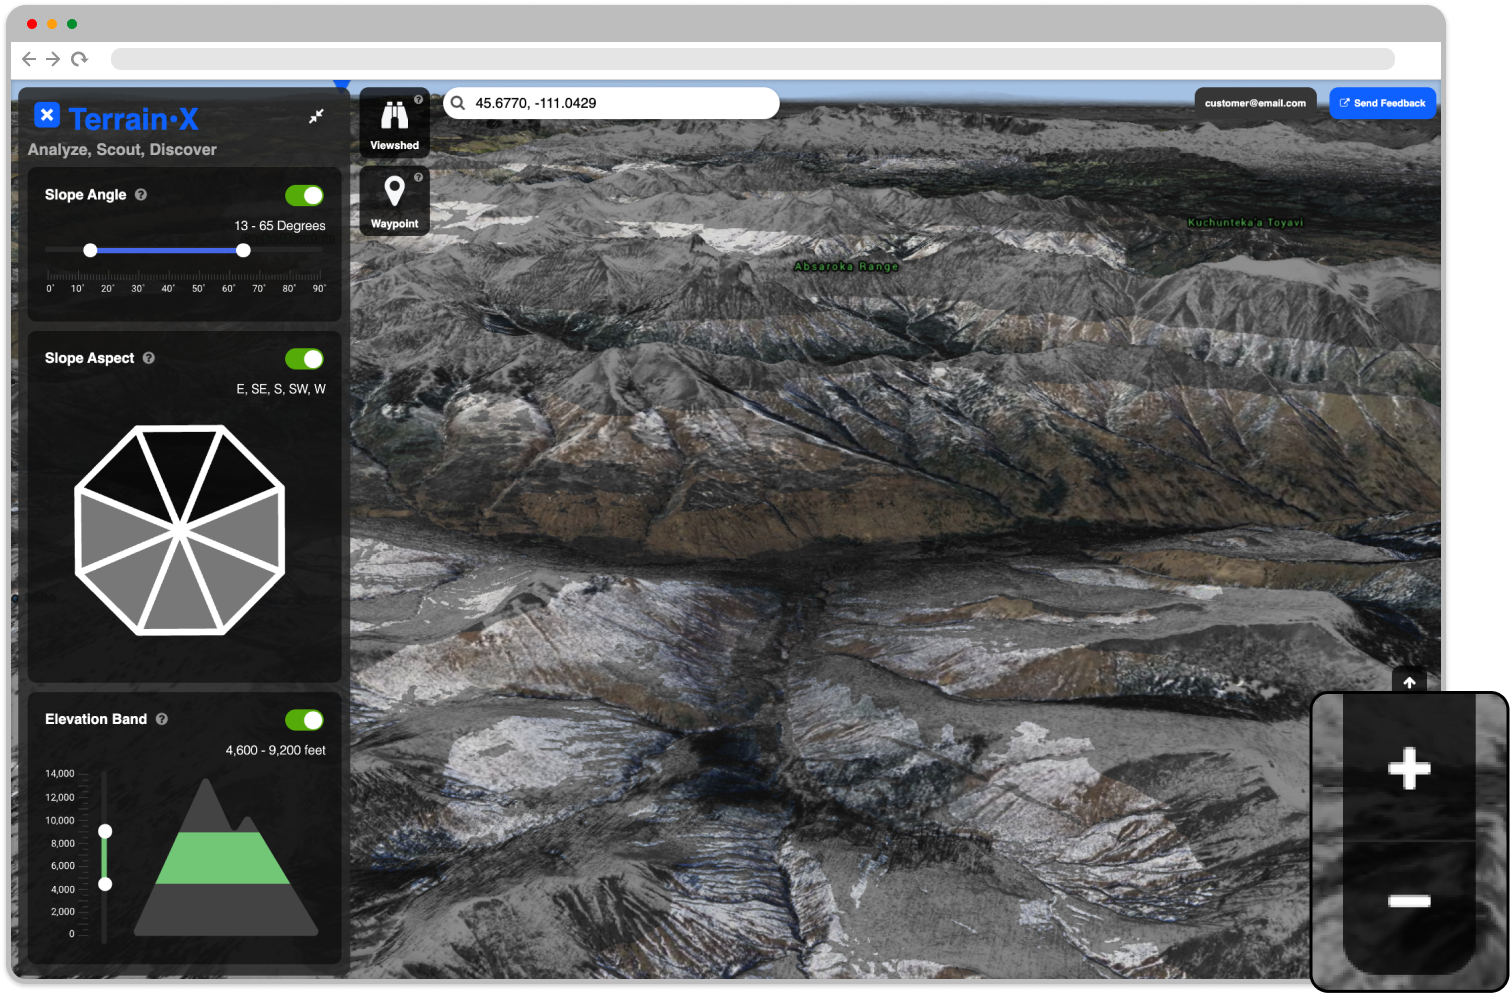
Task: Click the upper Slope Angle slider handle
Action: click(243, 250)
